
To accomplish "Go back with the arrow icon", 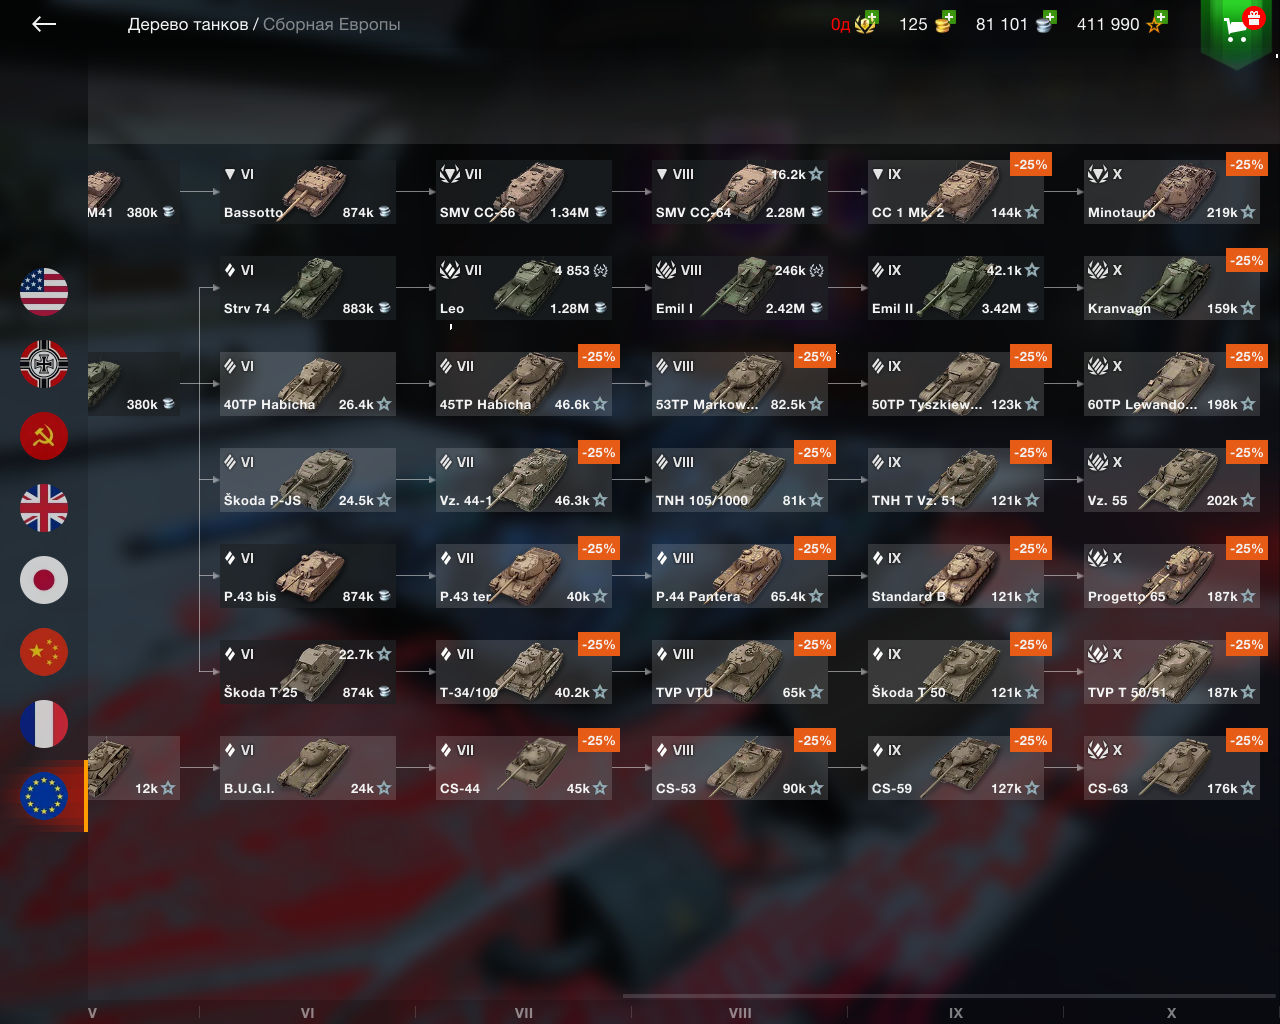I will coord(44,24).
